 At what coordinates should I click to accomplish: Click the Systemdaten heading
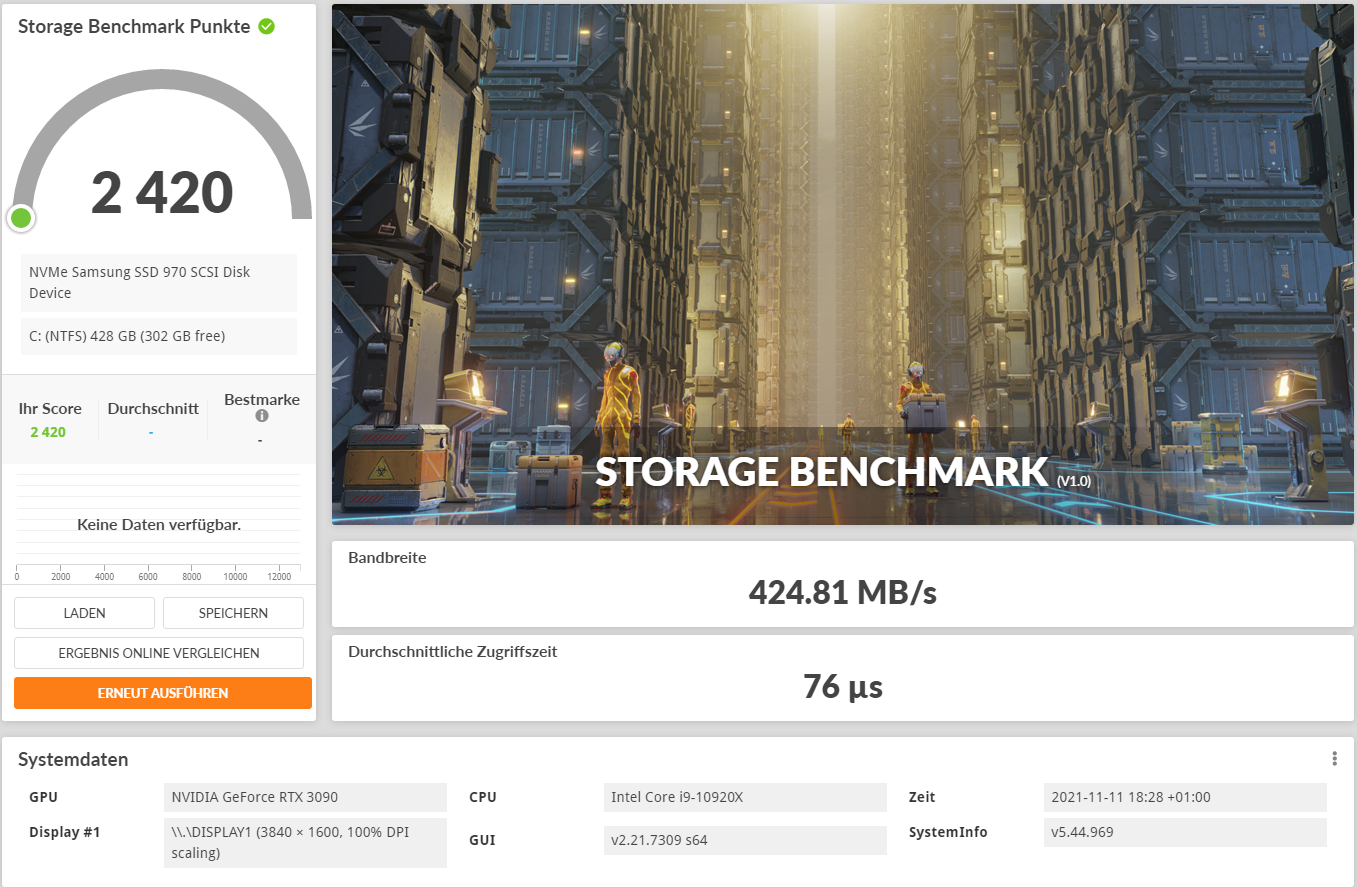click(x=73, y=760)
